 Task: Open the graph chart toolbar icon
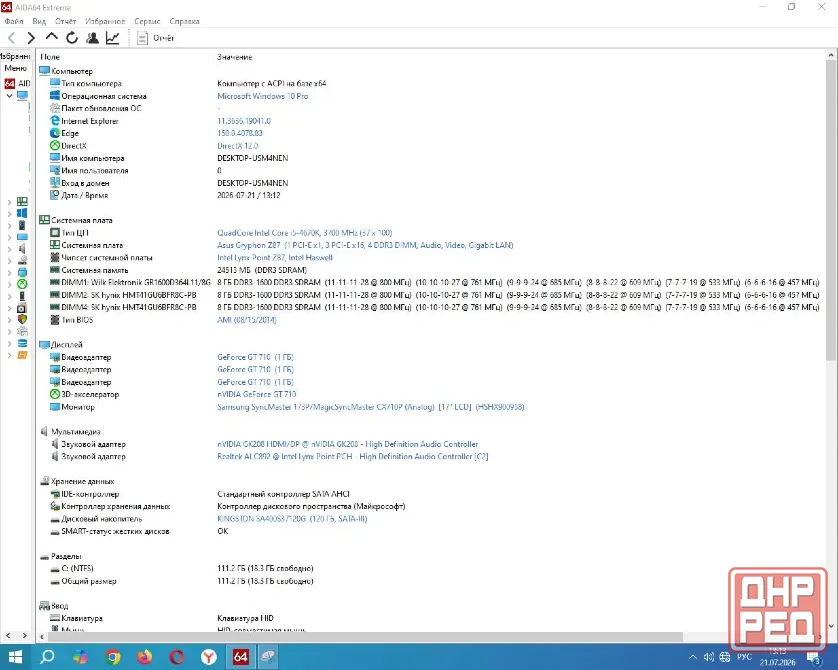pyautogui.click(x=113, y=38)
